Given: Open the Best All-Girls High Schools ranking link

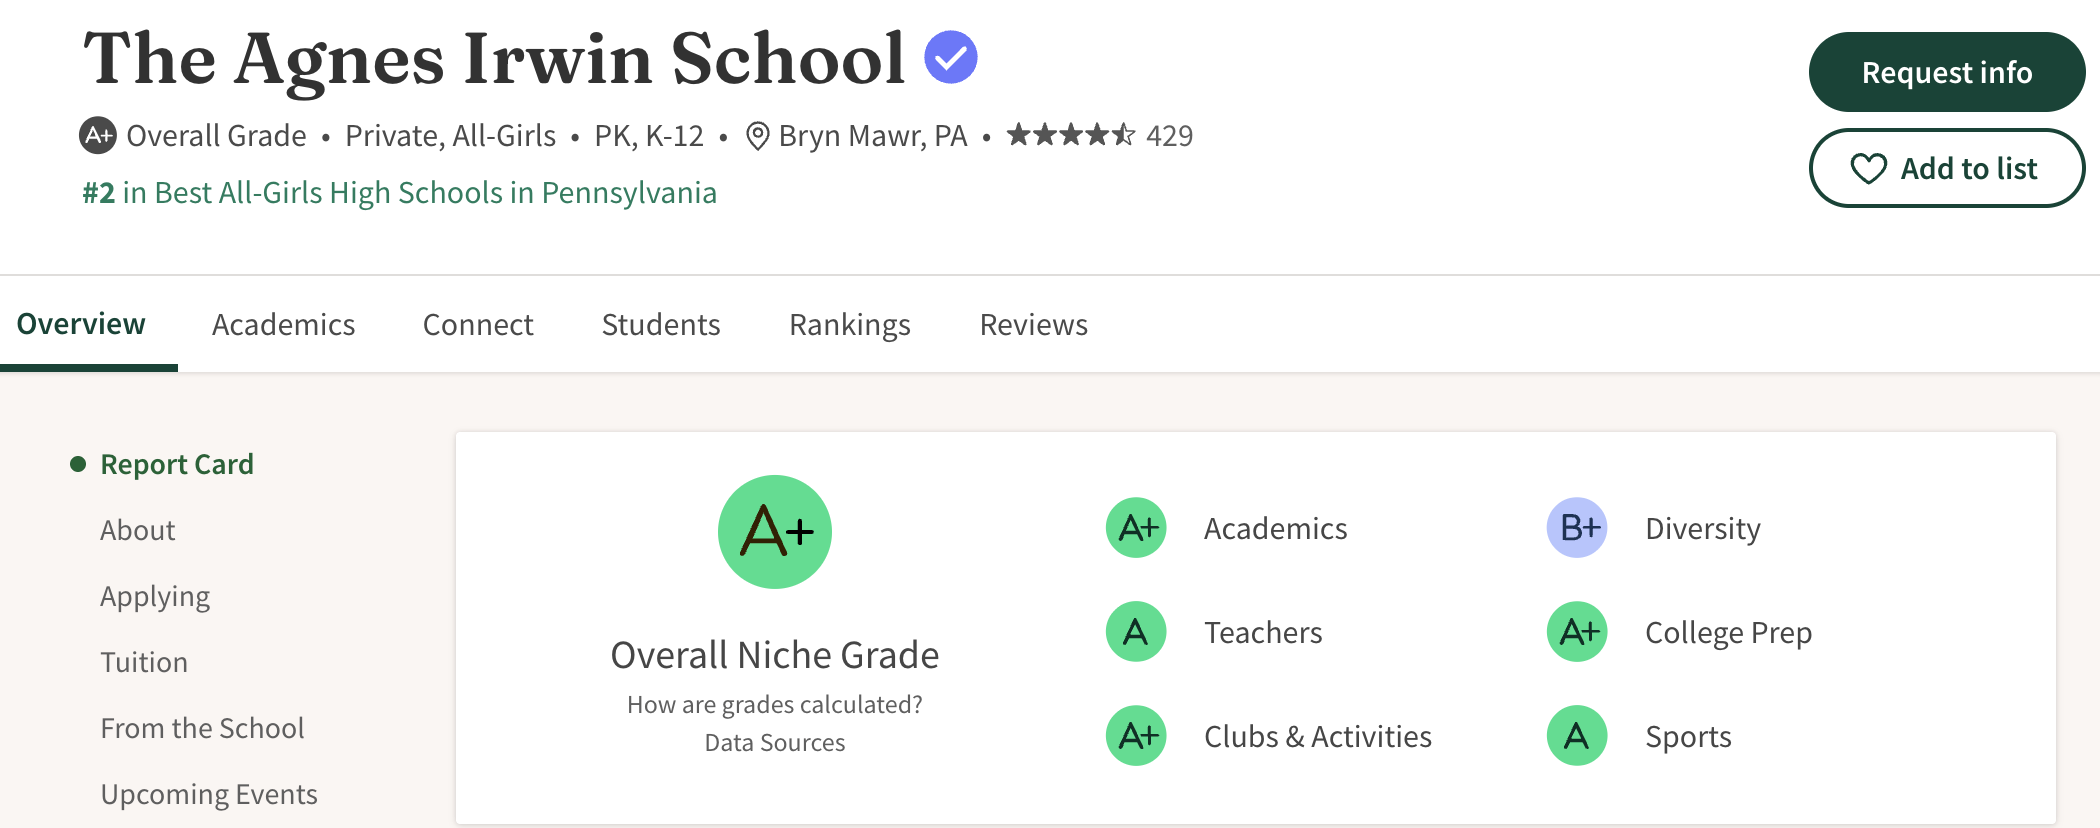Looking at the screenshot, I should click(400, 193).
